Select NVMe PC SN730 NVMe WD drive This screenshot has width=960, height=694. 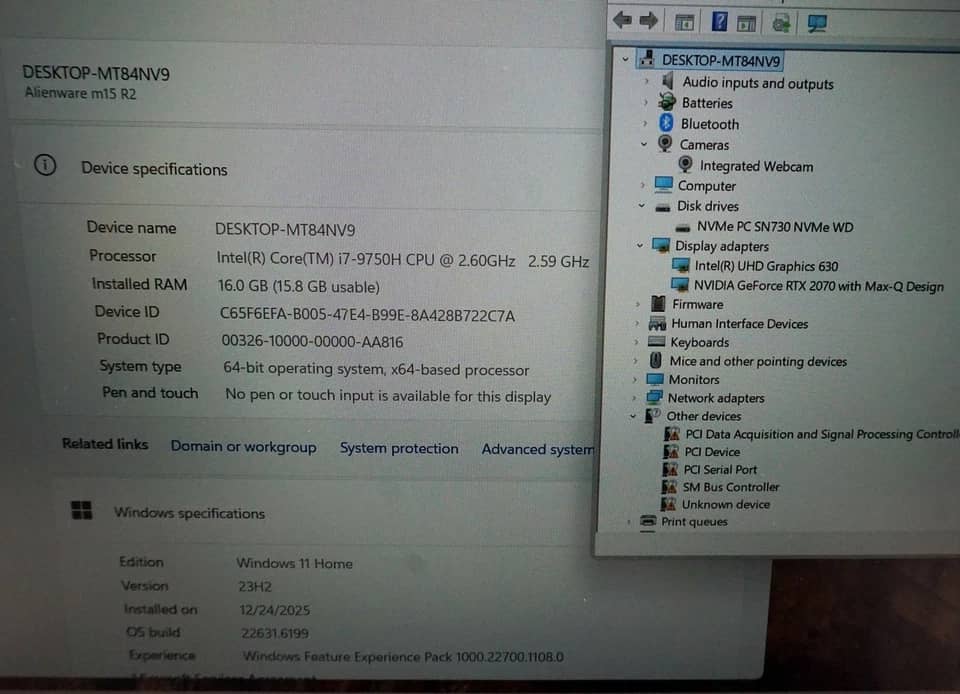click(775, 226)
